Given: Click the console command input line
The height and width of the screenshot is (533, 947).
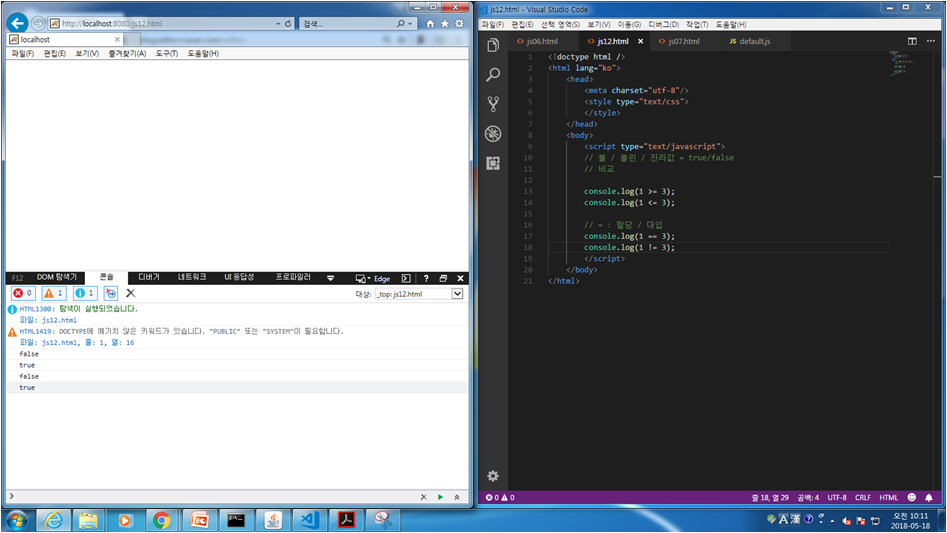Looking at the screenshot, I should pos(214,497).
